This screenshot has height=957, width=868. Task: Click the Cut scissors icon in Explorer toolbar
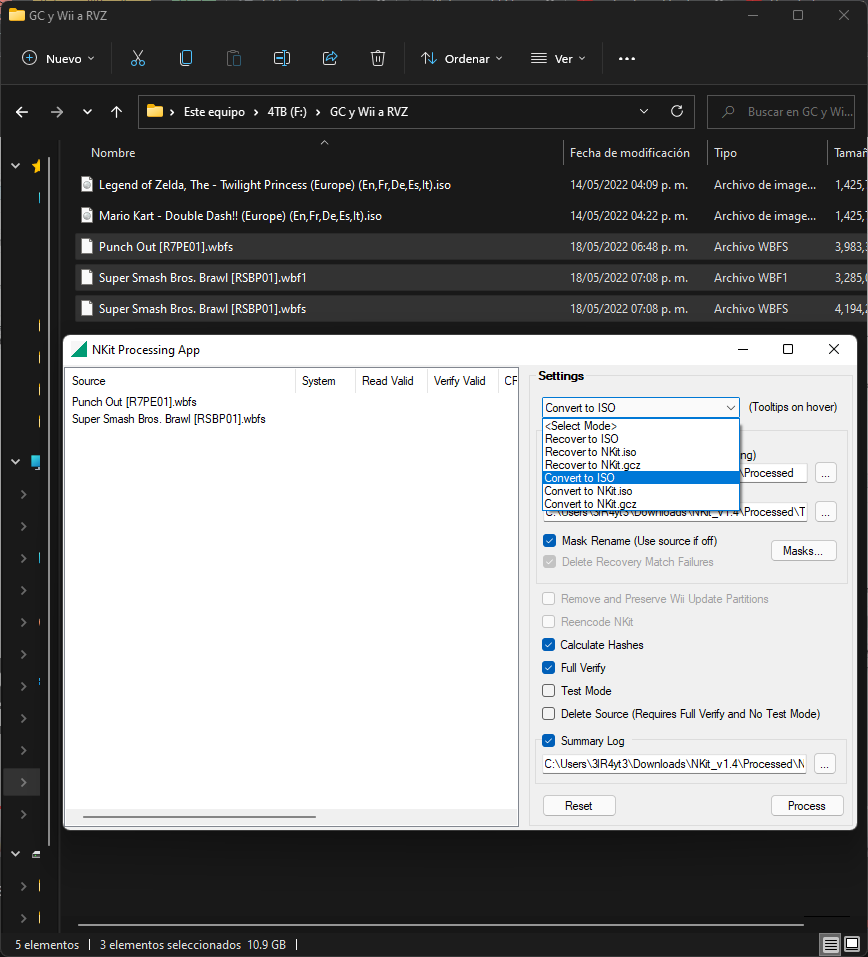click(138, 59)
